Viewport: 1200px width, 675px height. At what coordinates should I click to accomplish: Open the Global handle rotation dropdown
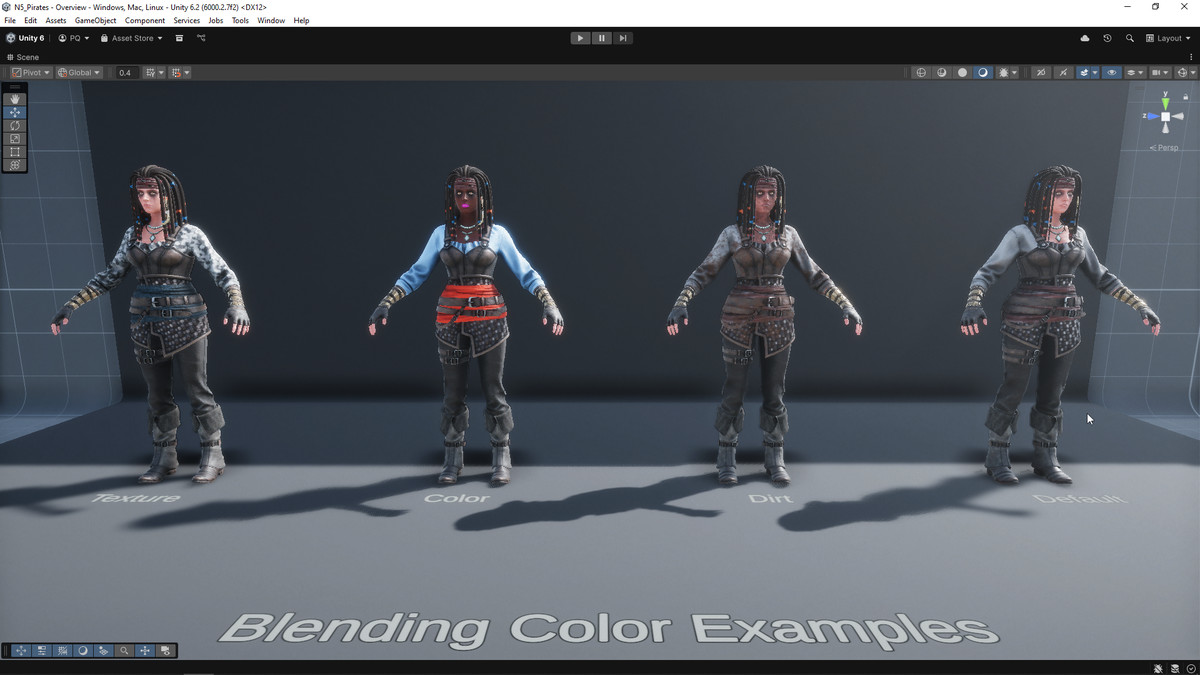tap(79, 73)
